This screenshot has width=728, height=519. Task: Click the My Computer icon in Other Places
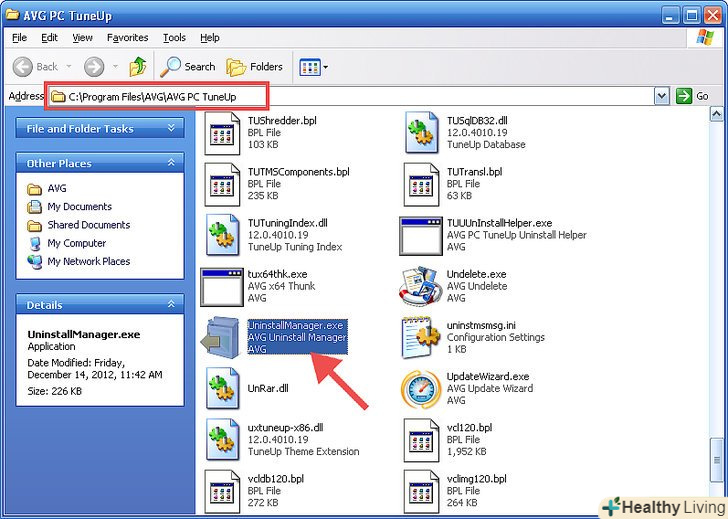[x=34, y=243]
